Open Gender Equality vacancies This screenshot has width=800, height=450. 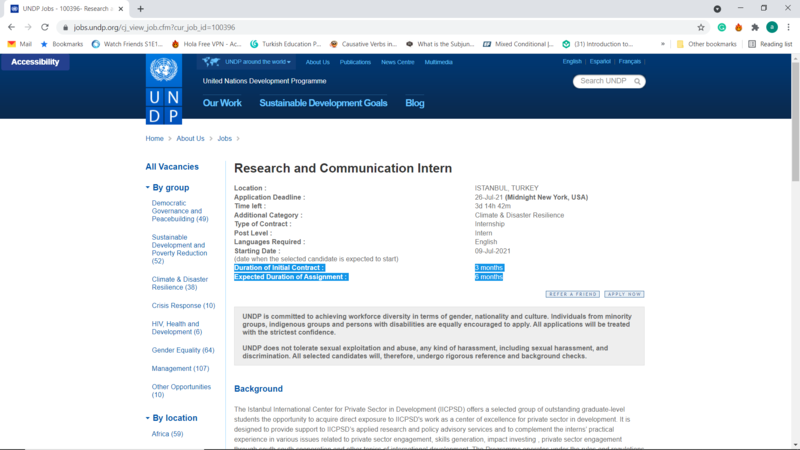(x=183, y=350)
